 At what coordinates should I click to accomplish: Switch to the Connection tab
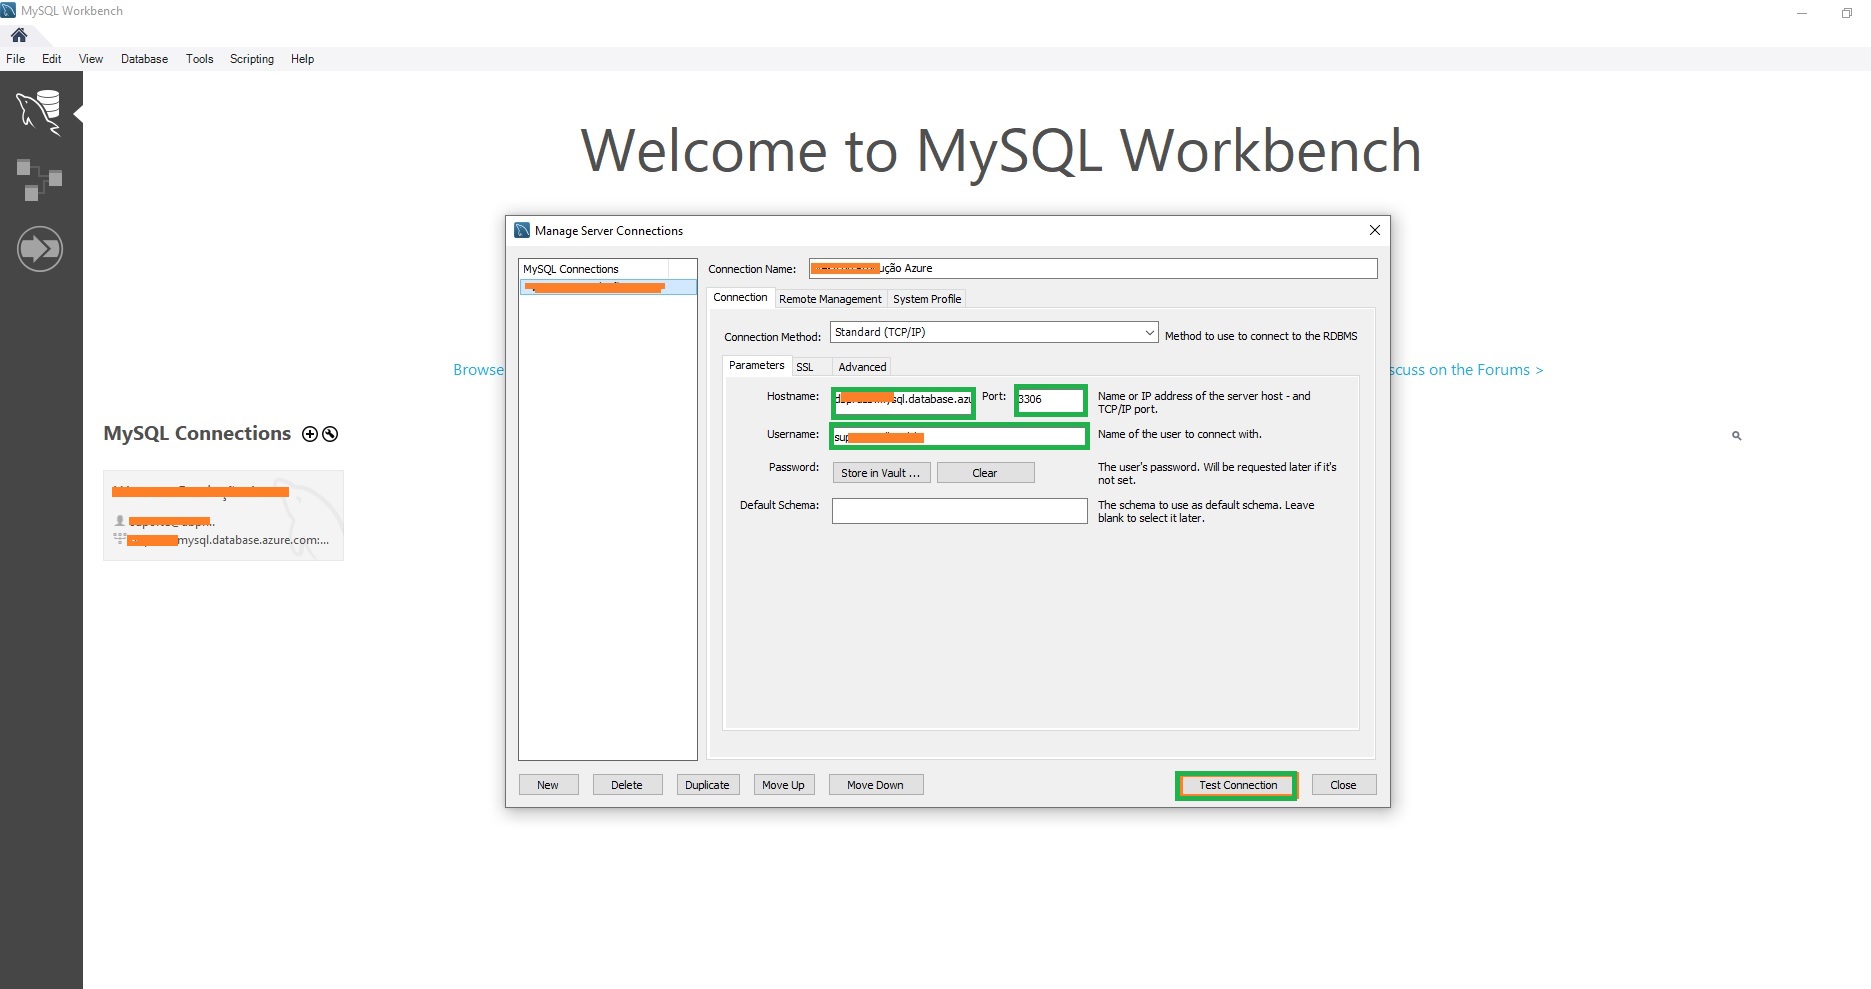tap(740, 297)
